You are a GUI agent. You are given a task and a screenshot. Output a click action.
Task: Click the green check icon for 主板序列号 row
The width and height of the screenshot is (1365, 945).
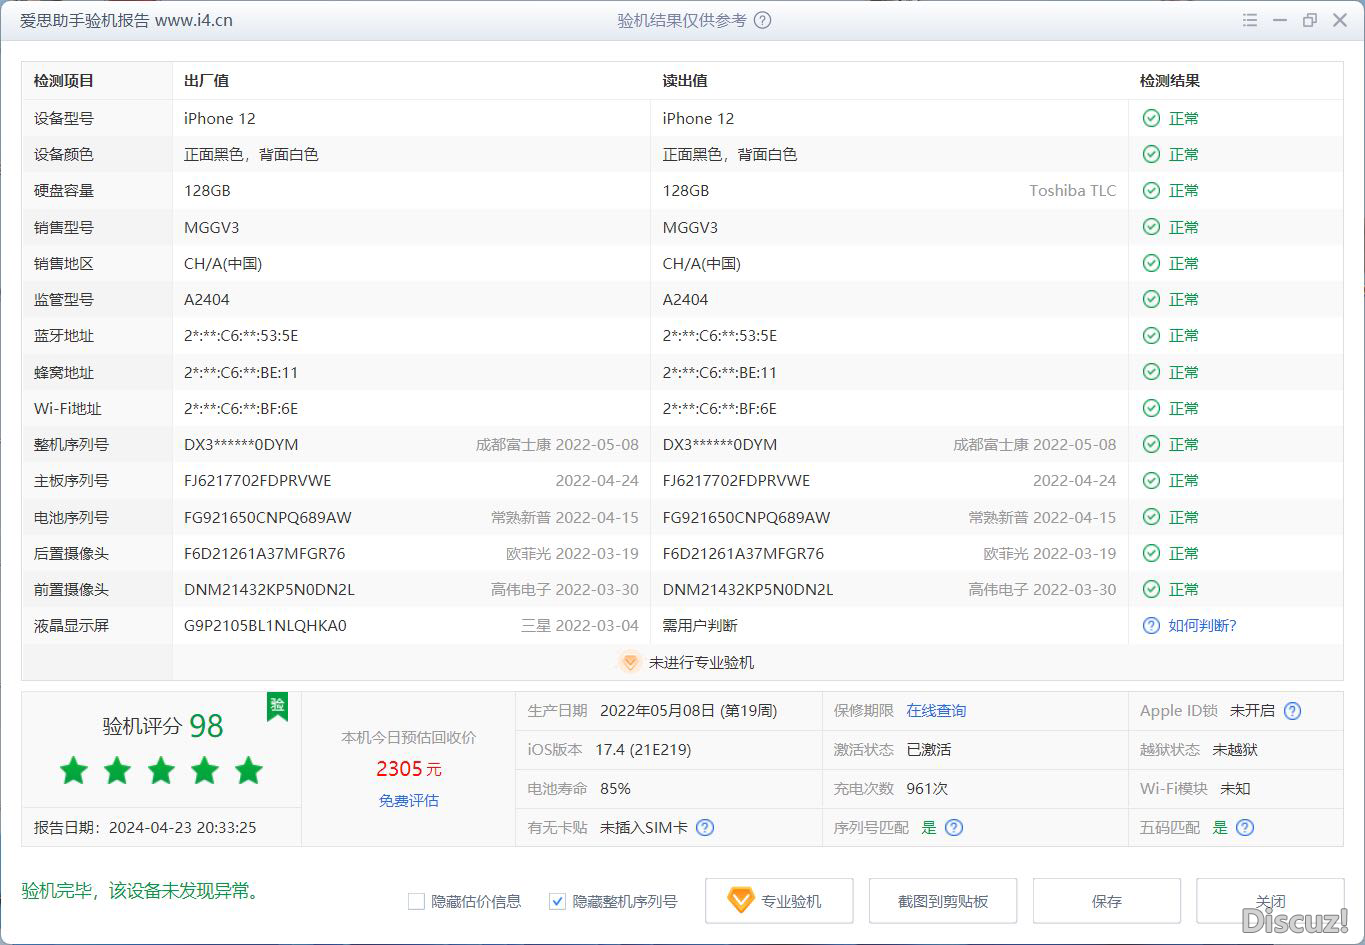coord(1151,480)
